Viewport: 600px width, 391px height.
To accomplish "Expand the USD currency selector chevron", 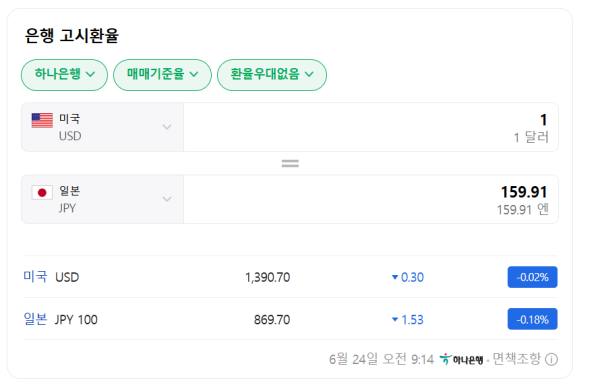I will 167,127.
